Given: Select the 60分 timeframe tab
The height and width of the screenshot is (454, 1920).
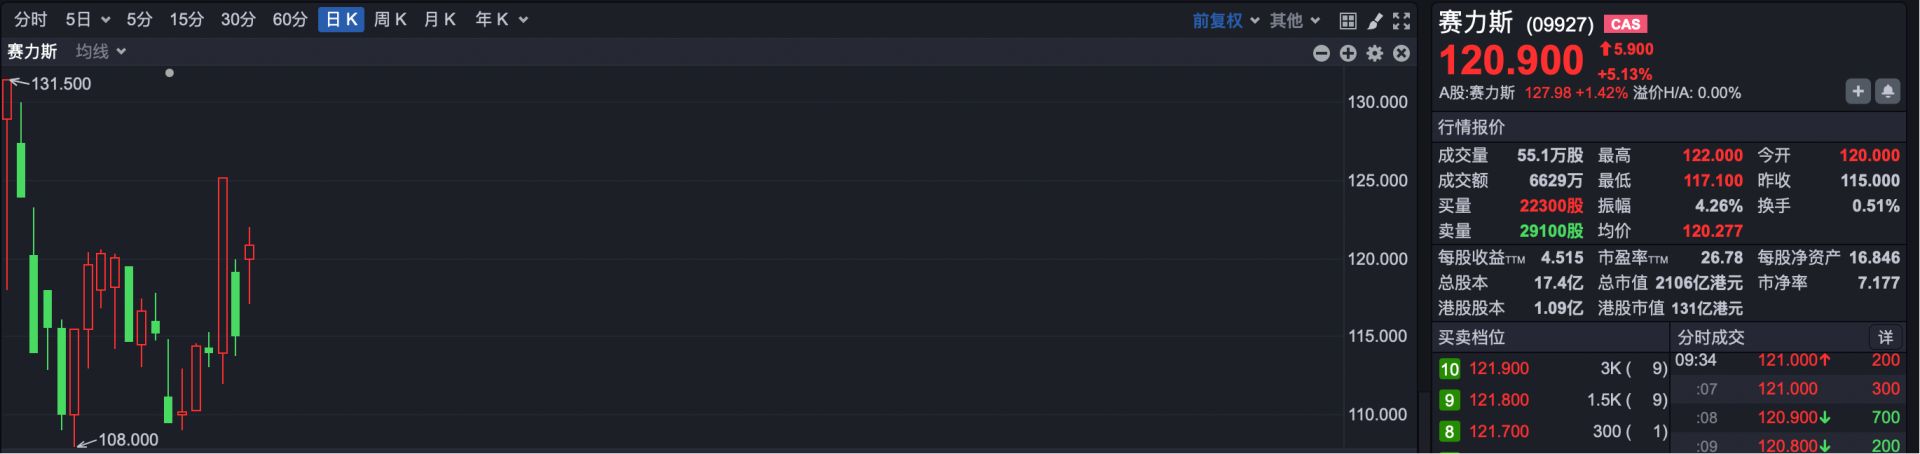Looking at the screenshot, I should click(x=289, y=20).
